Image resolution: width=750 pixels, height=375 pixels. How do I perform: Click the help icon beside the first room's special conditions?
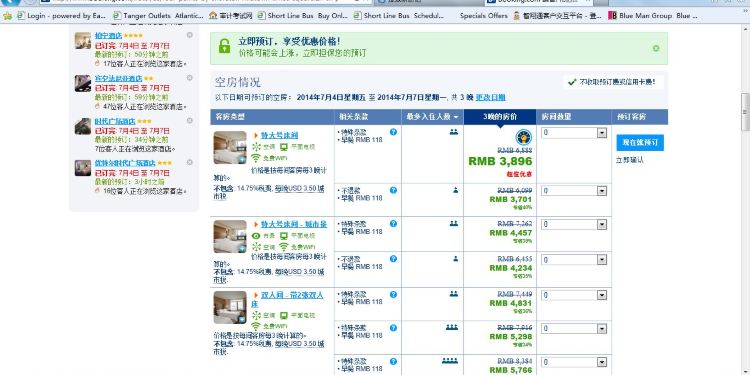click(x=393, y=132)
